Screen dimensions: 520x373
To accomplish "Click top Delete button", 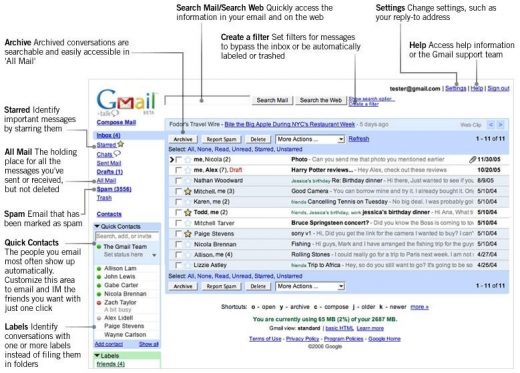I will pos(258,139).
